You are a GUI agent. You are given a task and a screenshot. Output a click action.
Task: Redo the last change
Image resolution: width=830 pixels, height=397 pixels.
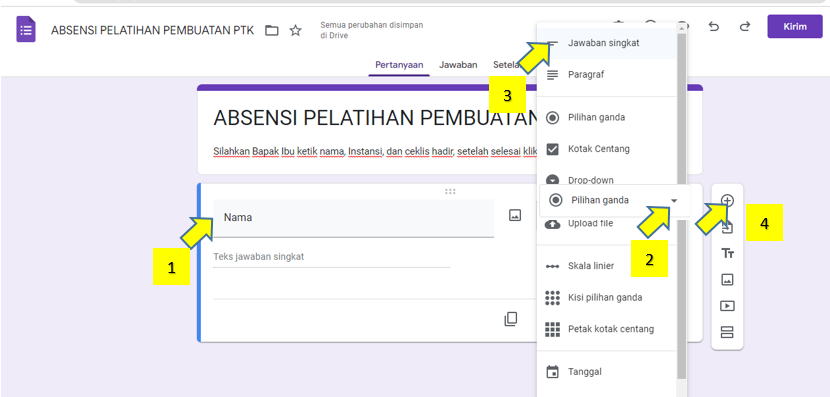745,26
